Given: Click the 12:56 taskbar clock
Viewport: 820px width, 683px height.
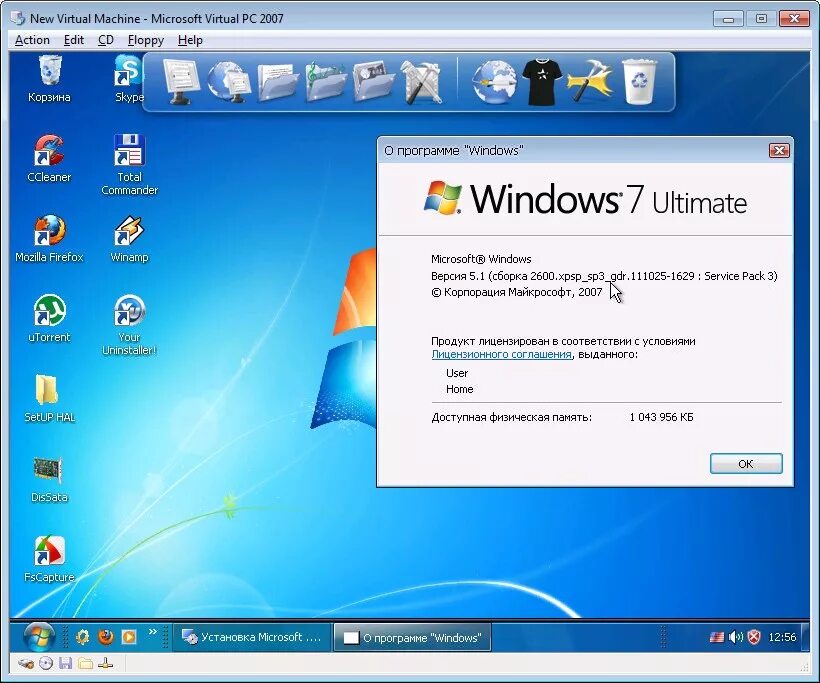Looking at the screenshot, I should click(x=782, y=638).
